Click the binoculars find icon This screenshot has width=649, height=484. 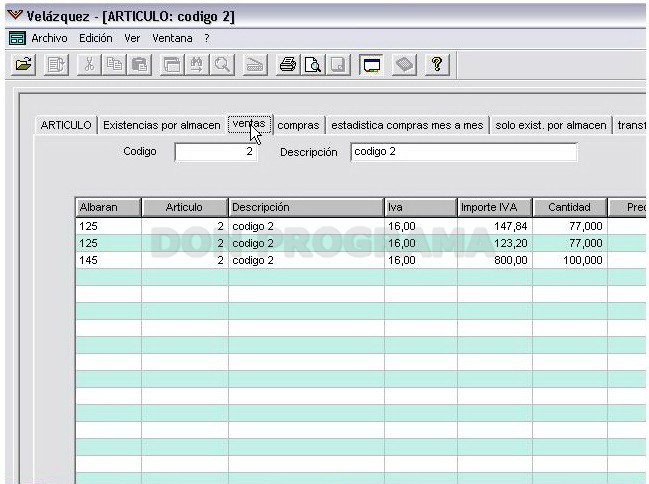(197, 65)
